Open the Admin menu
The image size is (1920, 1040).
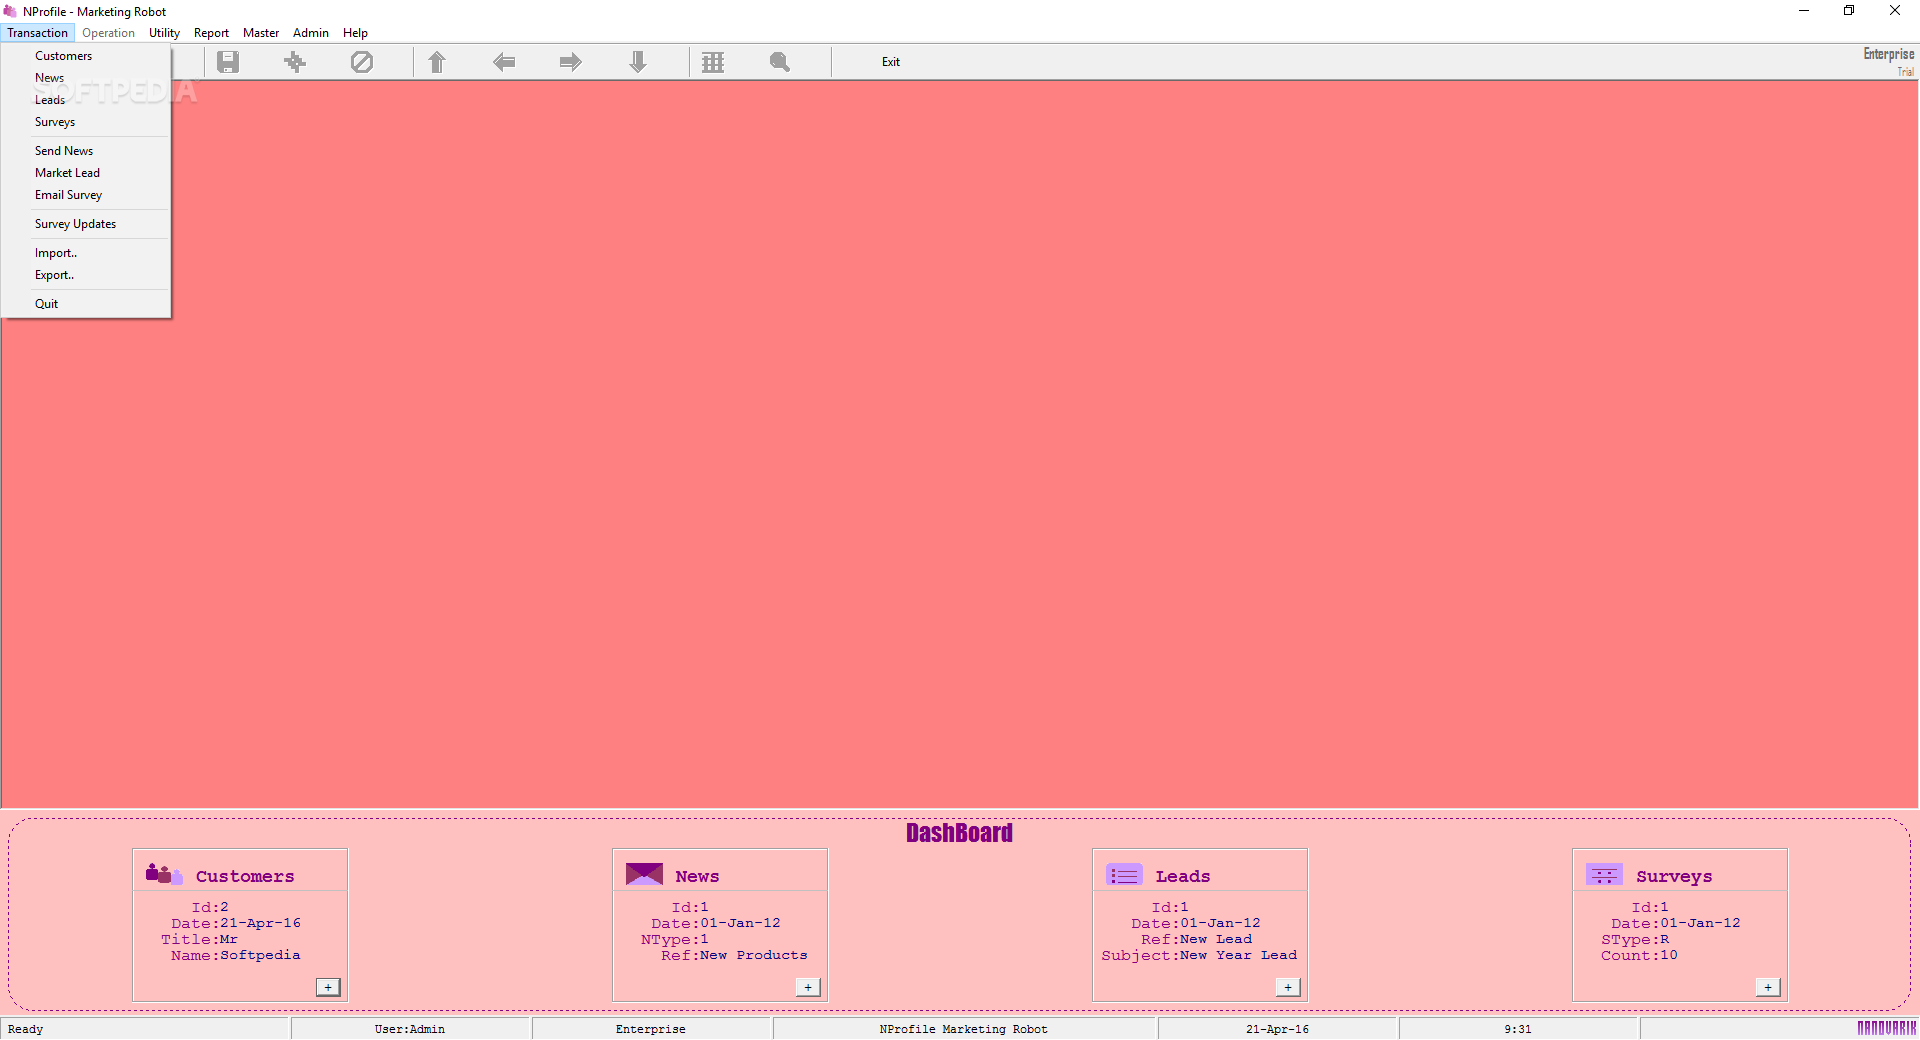pyautogui.click(x=310, y=33)
